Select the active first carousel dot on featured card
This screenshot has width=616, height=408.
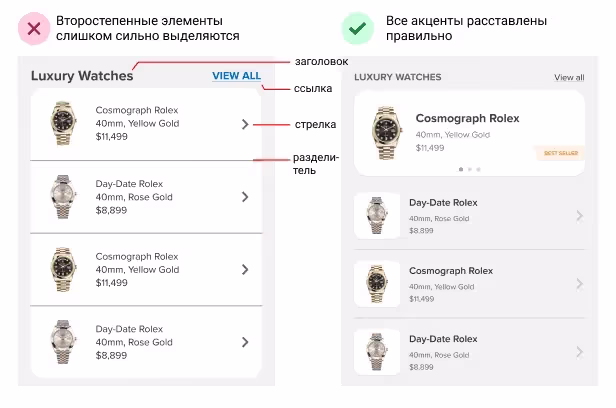460,170
